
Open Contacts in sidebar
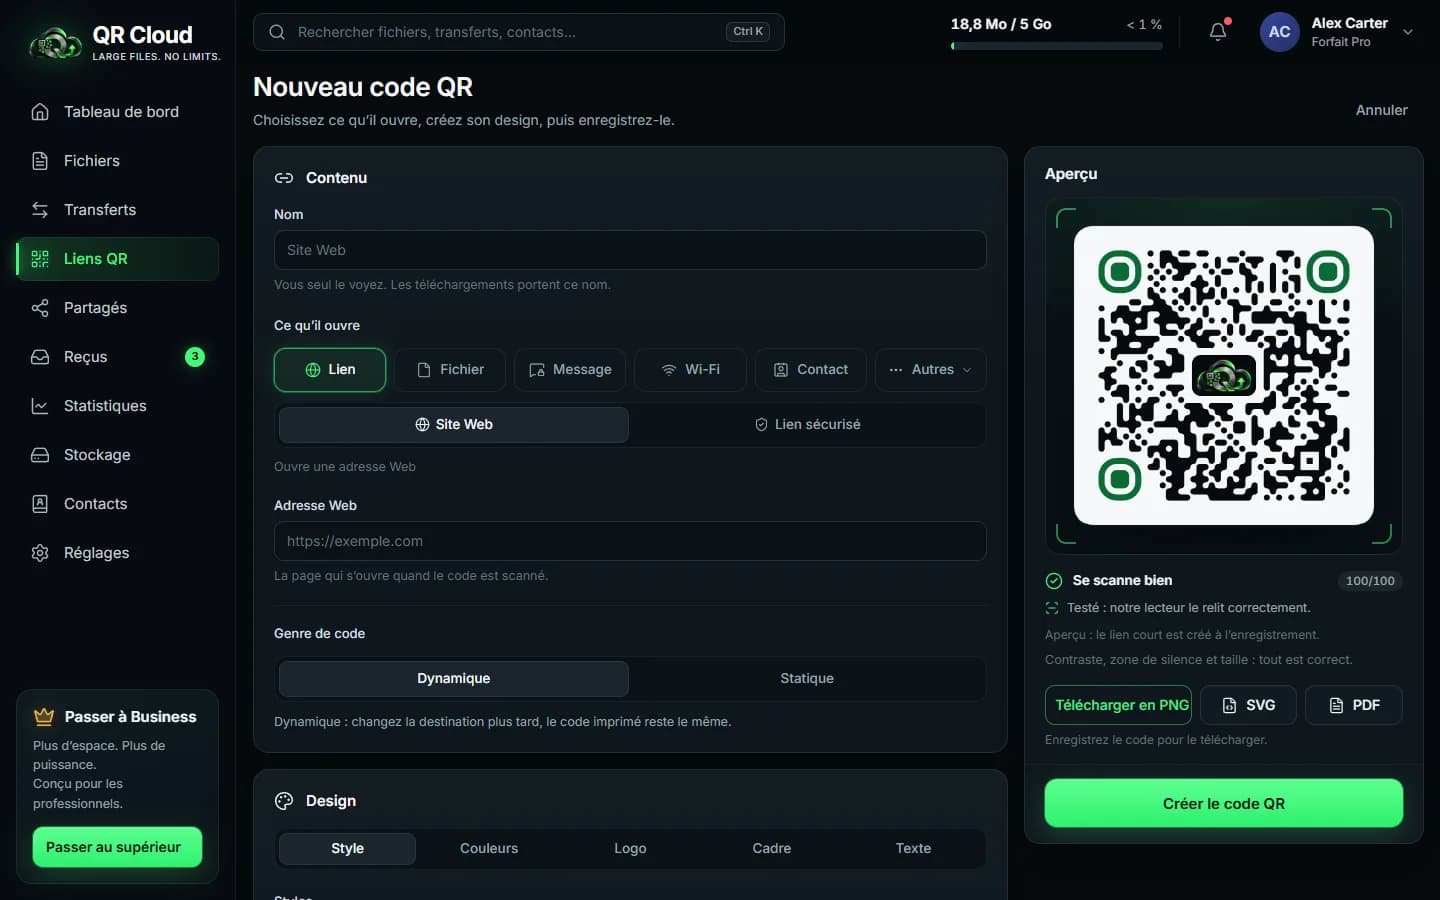click(x=117, y=504)
